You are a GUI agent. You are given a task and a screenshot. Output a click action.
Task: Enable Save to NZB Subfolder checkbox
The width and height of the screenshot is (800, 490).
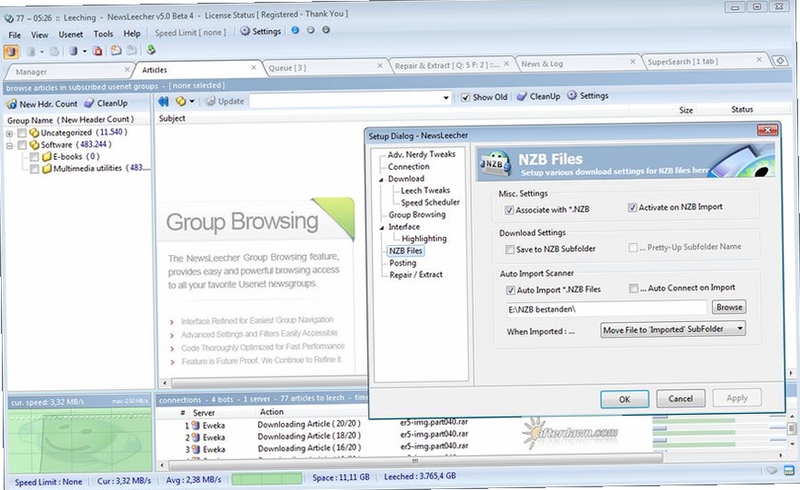pos(509,249)
